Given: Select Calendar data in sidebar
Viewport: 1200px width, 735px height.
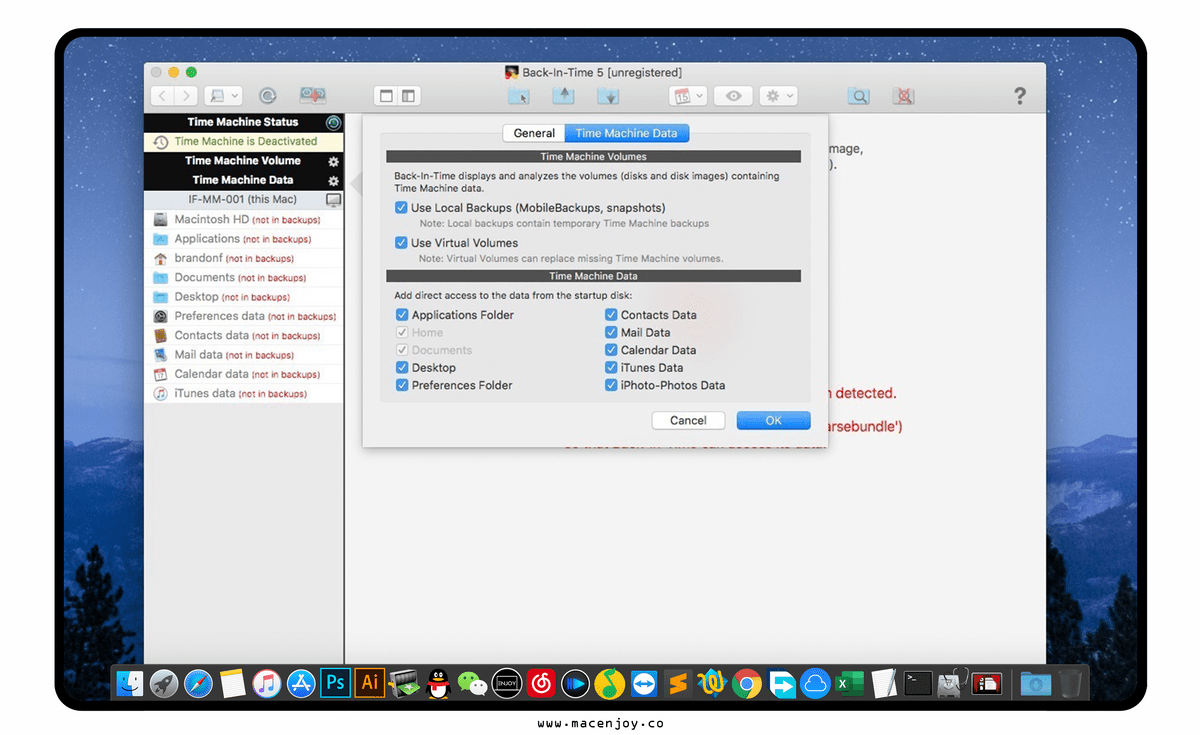Looking at the screenshot, I should point(244,374).
